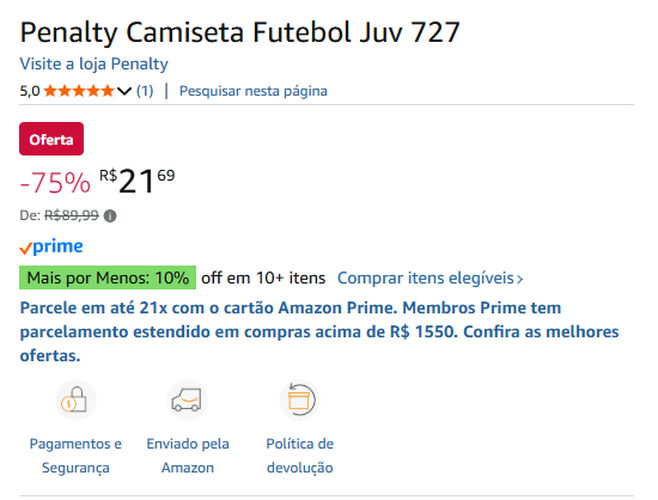Click the Pagamentos e Segurança label
Screen dimensions: 658x500
[75, 455]
